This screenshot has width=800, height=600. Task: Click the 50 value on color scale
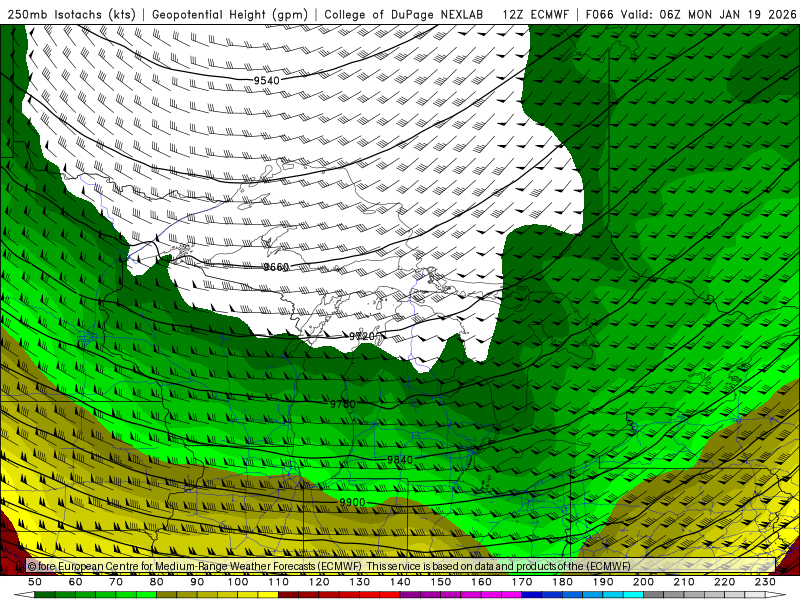[x=35, y=582]
